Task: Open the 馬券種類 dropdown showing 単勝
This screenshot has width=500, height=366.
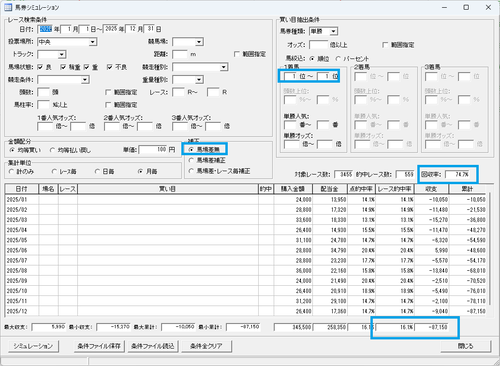Action: click(x=333, y=32)
